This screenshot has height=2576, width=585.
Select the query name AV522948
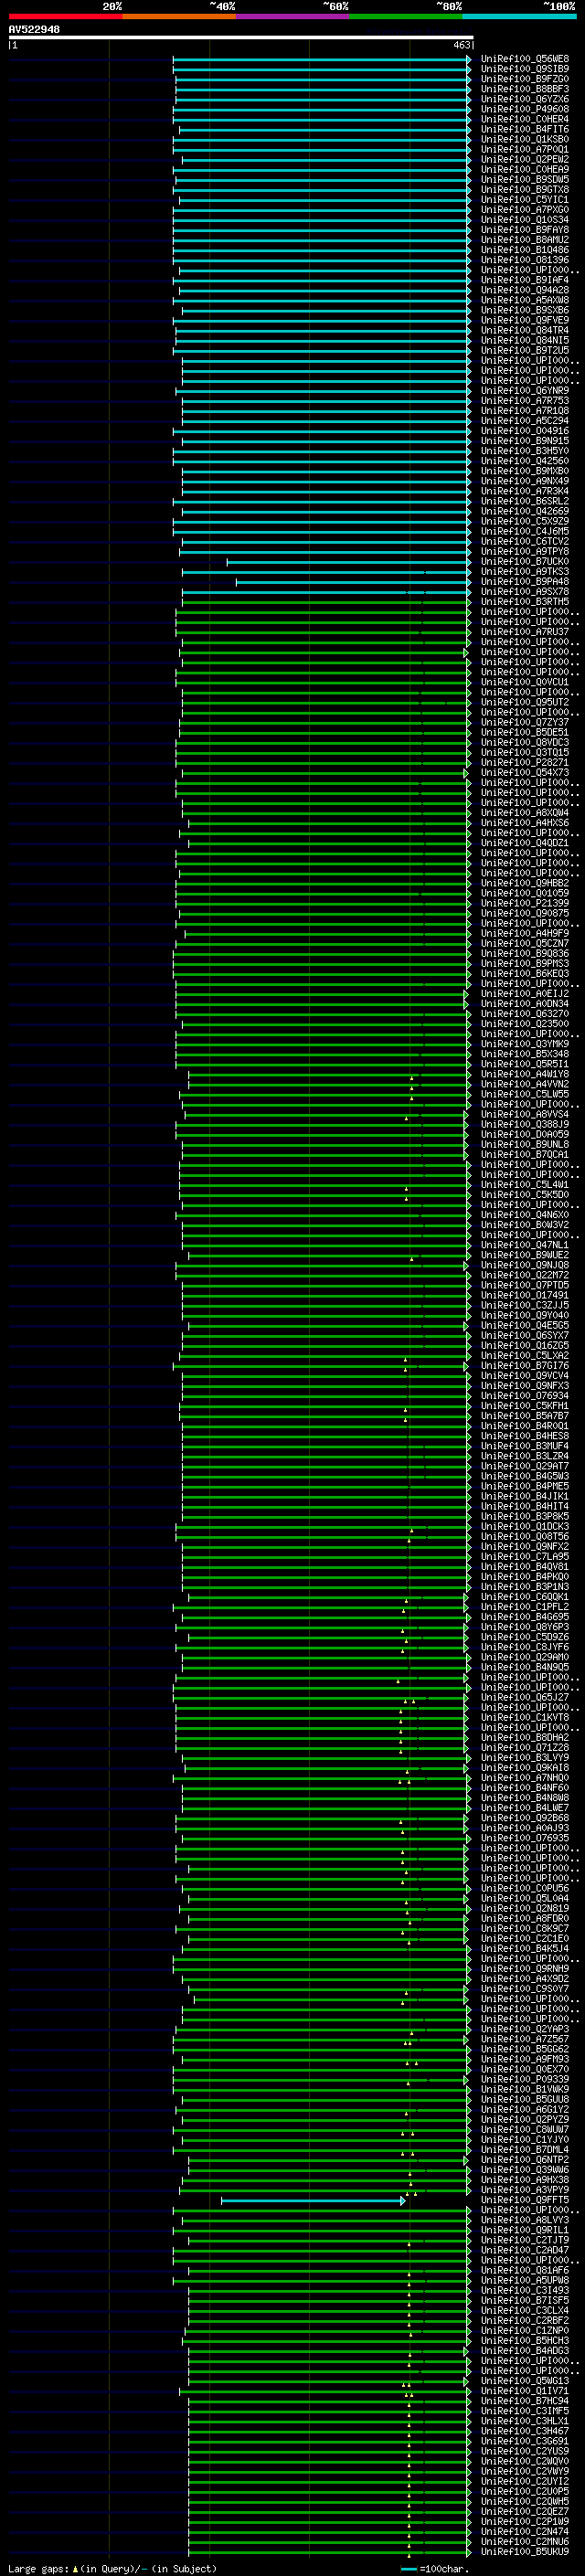(x=34, y=29)
